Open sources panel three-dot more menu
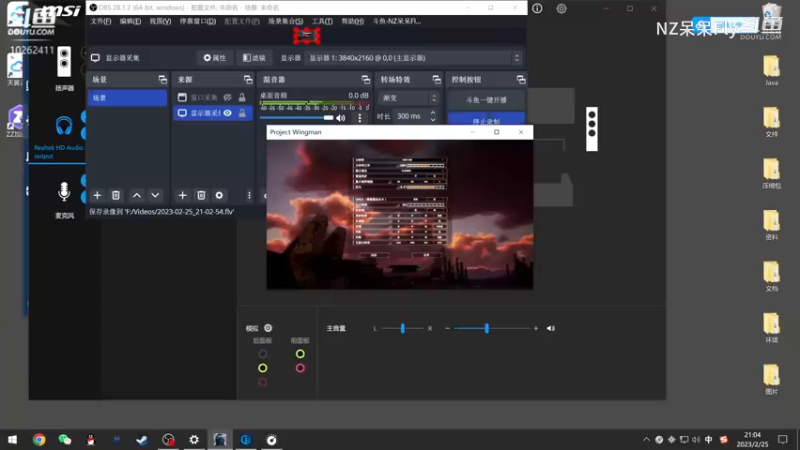Screen dimensions: 800x450 point(249,195)
